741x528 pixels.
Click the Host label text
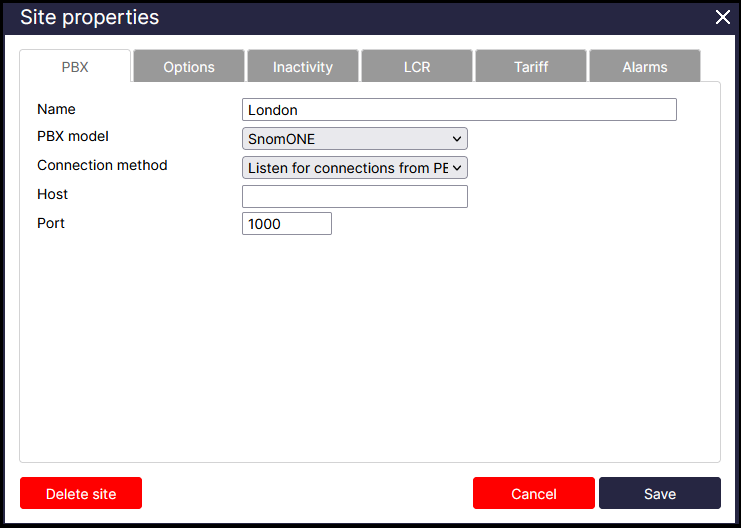52,194
